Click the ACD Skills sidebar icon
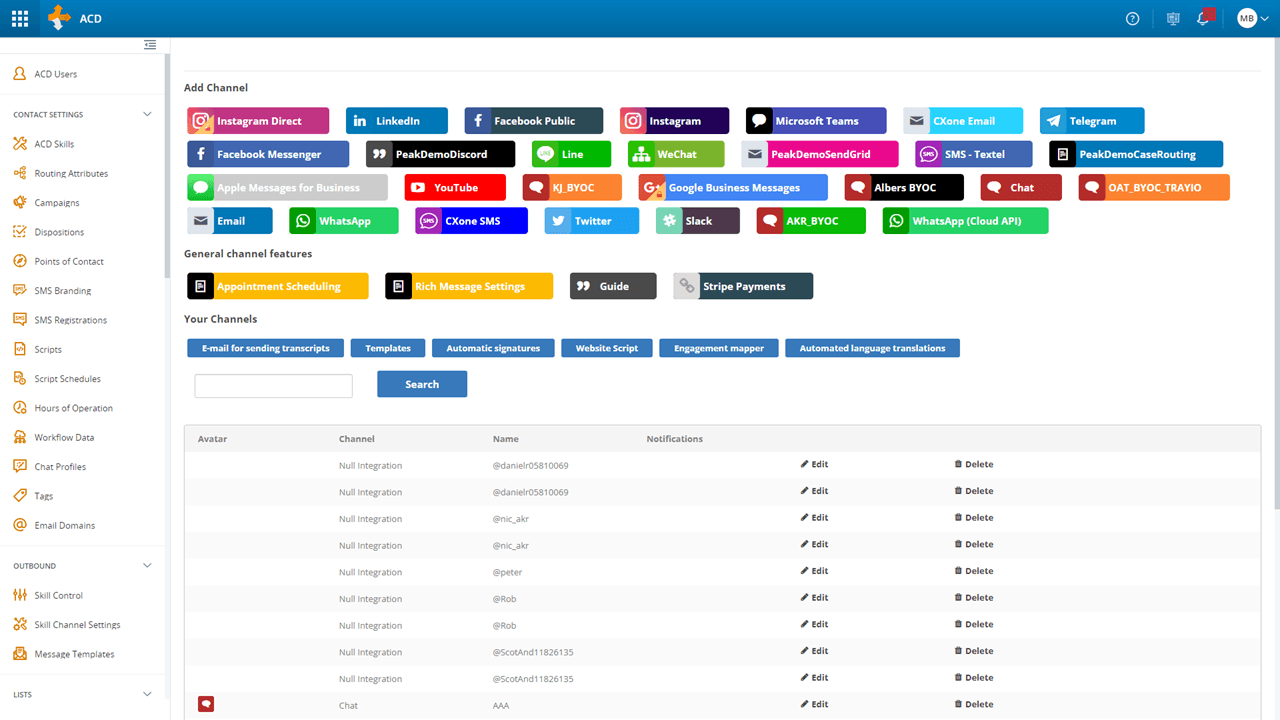The image size is (1280, 720). (19, 144)
